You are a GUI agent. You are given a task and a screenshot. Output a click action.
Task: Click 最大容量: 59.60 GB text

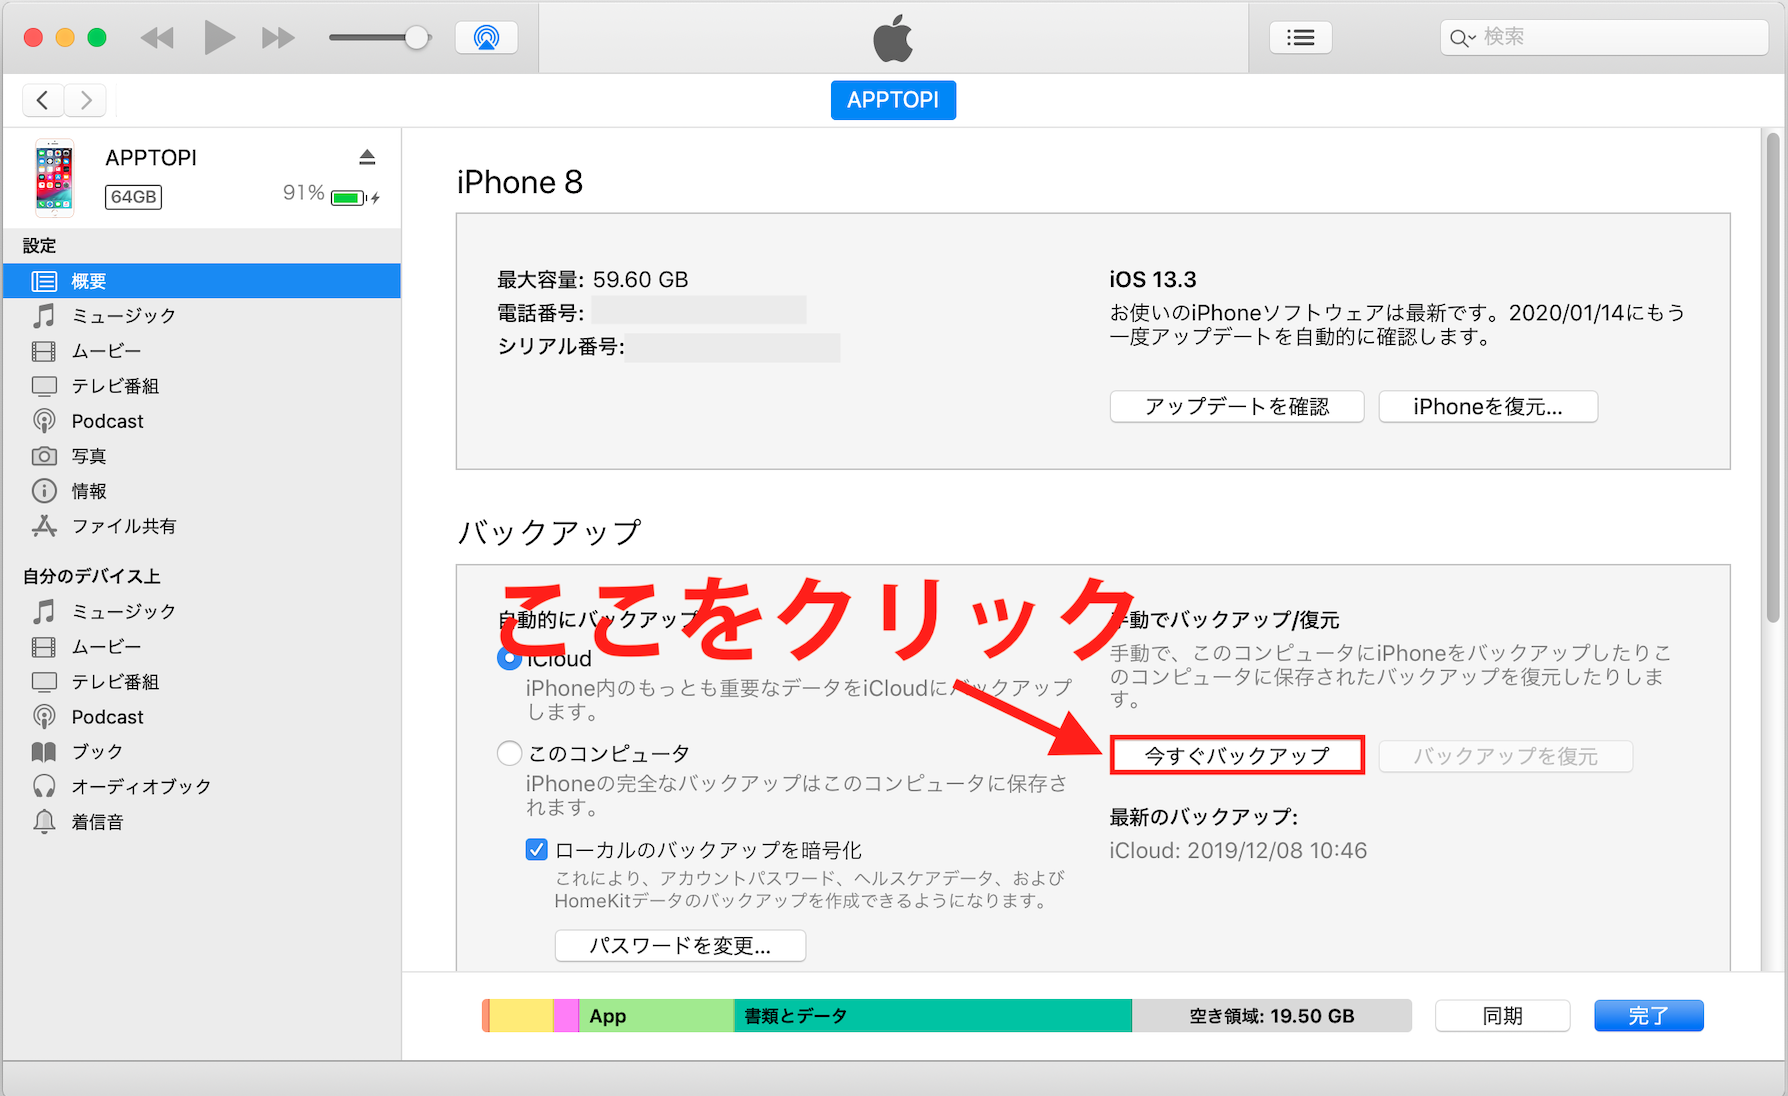tap(593, 280)
